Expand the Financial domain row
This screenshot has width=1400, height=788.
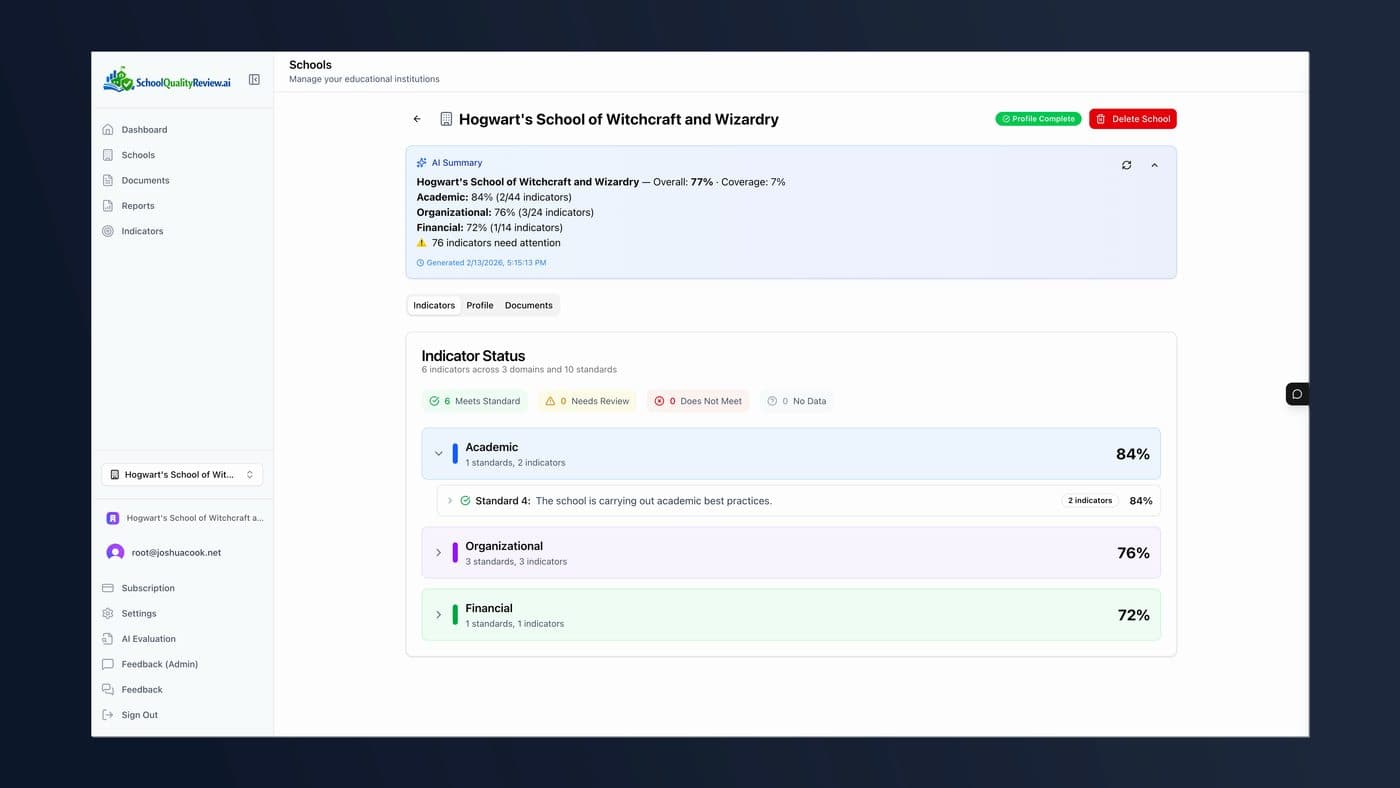[x=438, y=615]
